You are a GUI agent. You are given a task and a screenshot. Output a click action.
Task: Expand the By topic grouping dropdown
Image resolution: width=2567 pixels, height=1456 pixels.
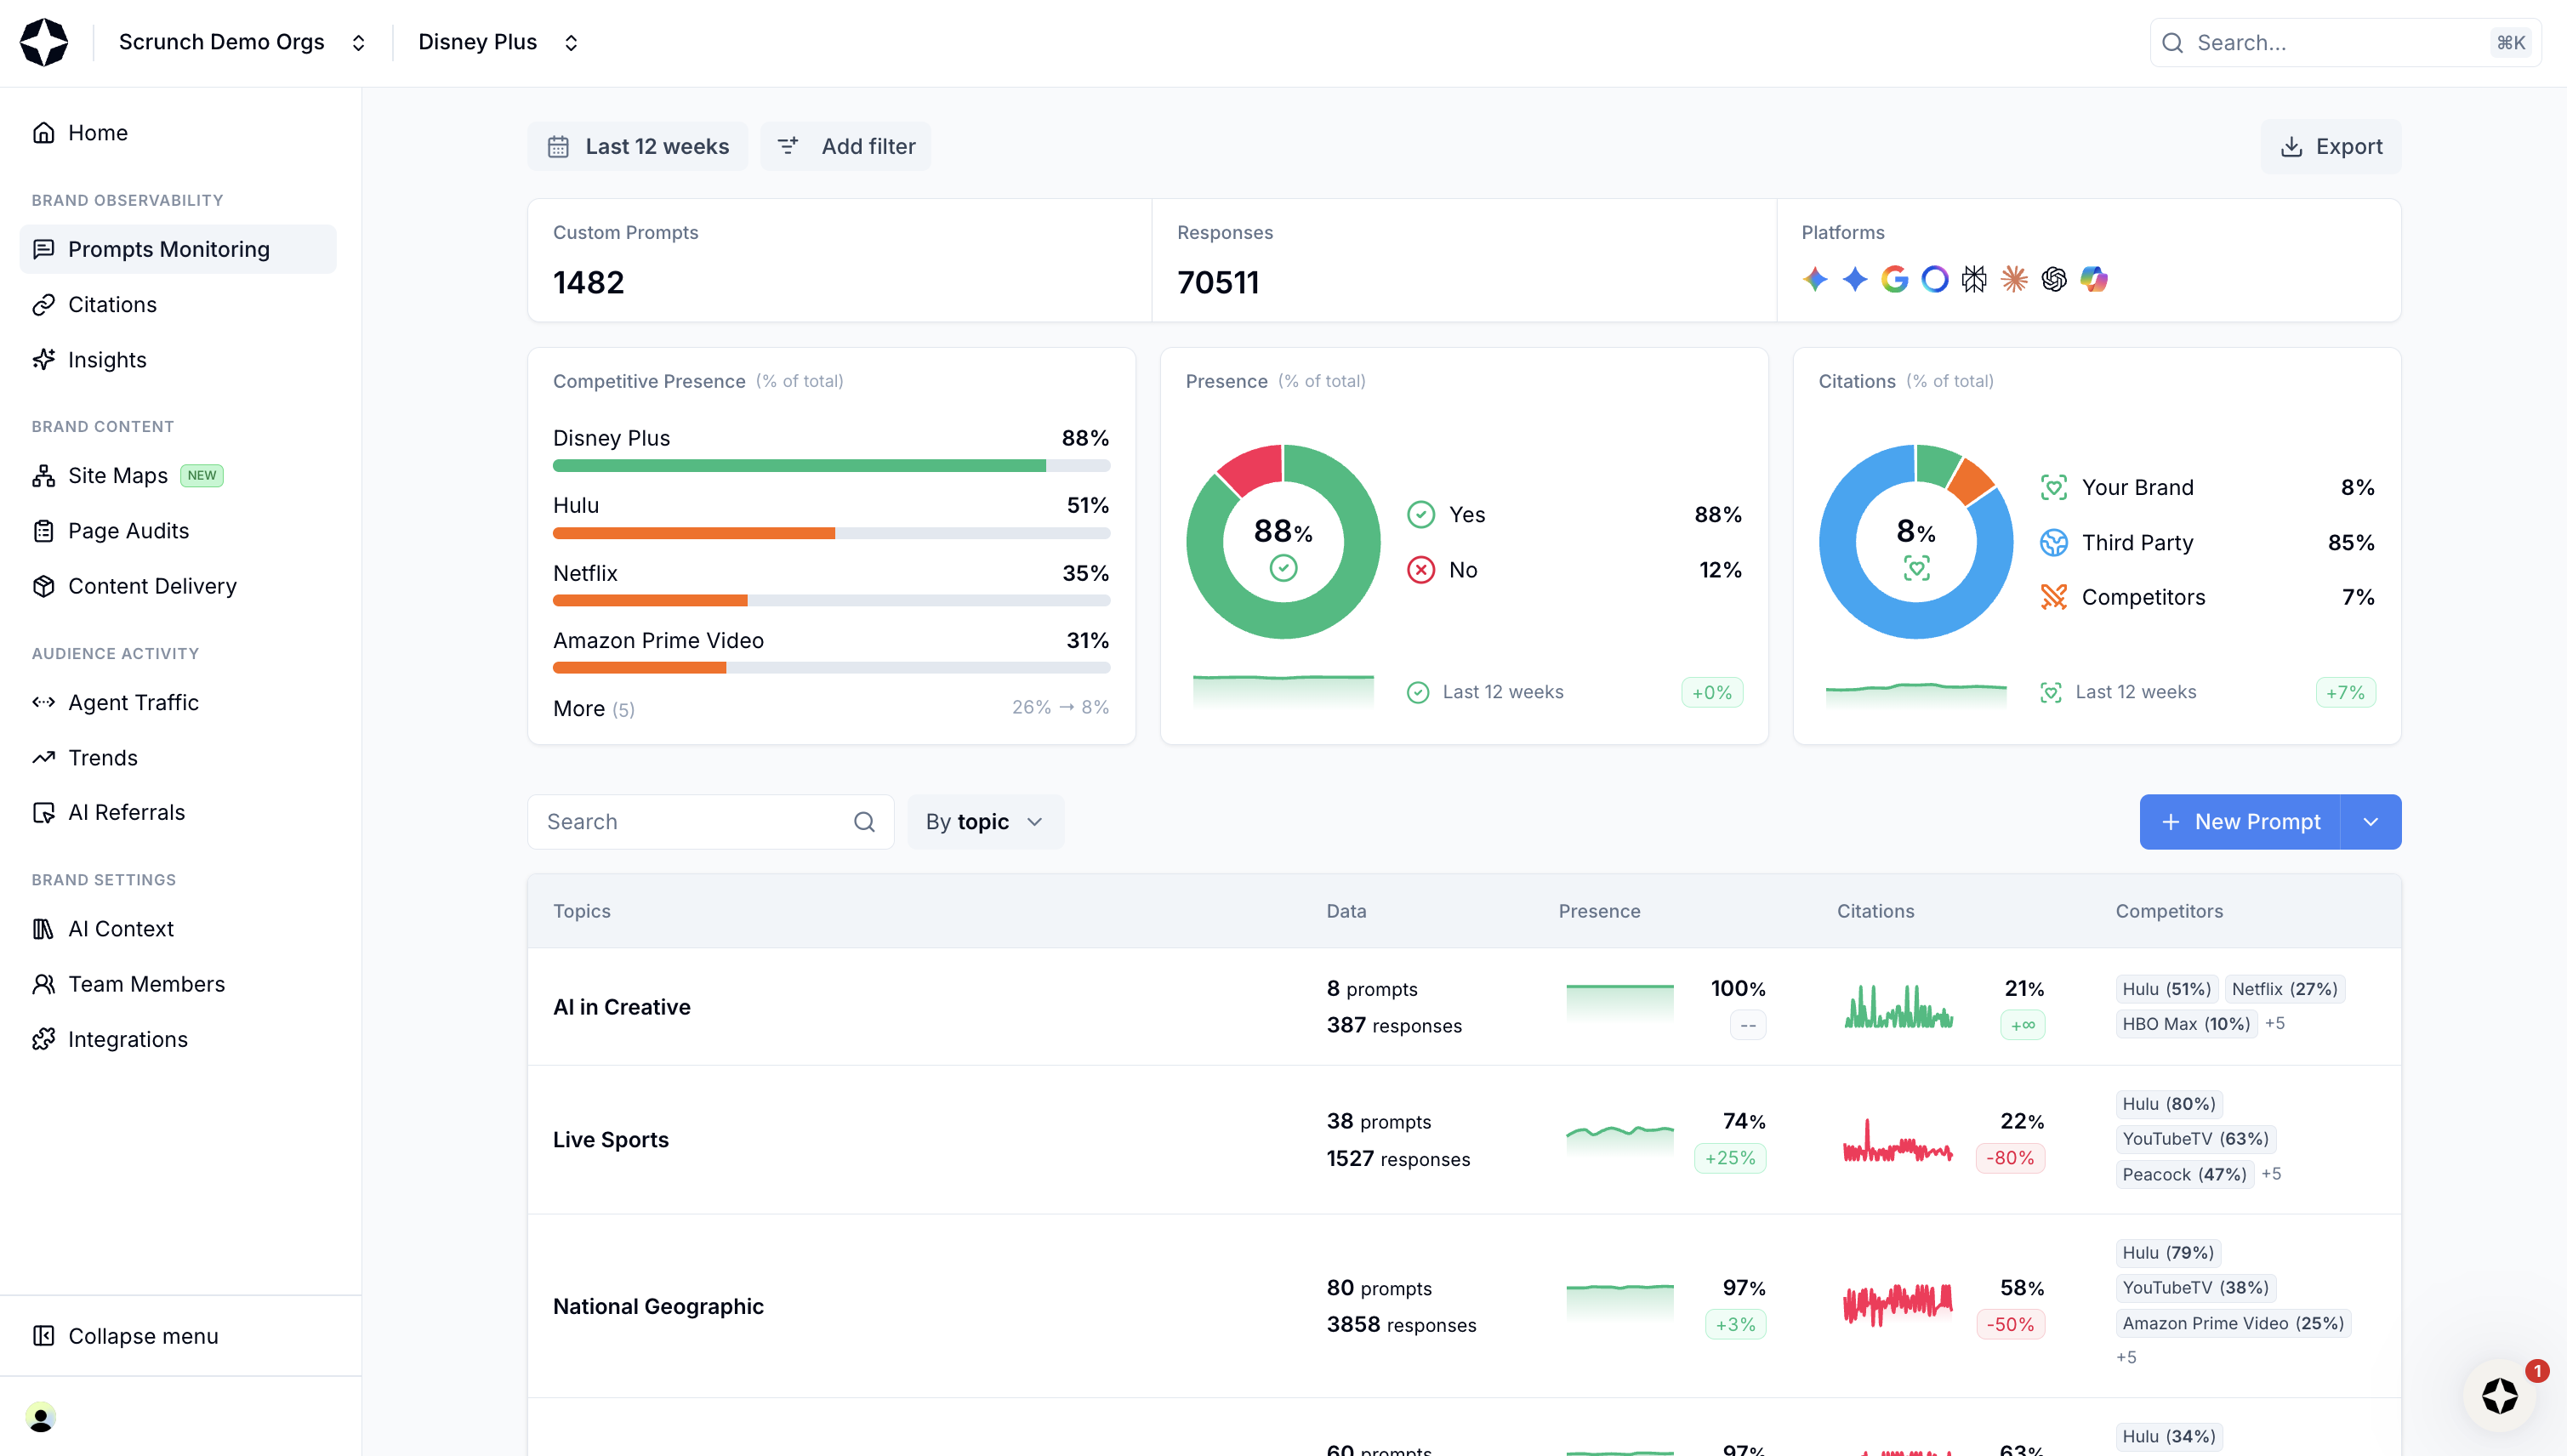point(985,822)
